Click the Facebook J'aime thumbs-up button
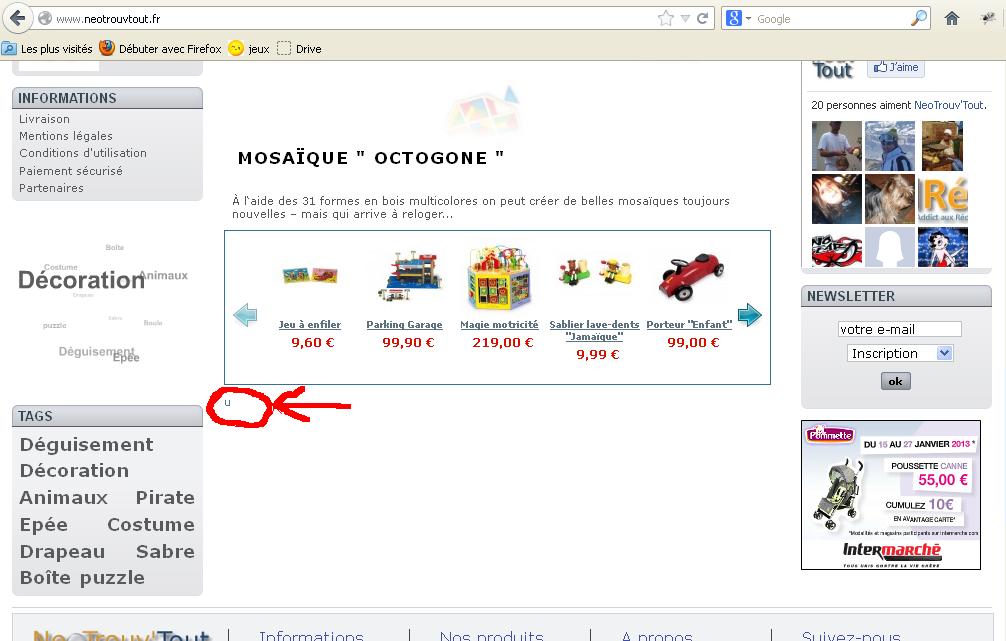The image size is (1006, 641). tap(896, 67)
